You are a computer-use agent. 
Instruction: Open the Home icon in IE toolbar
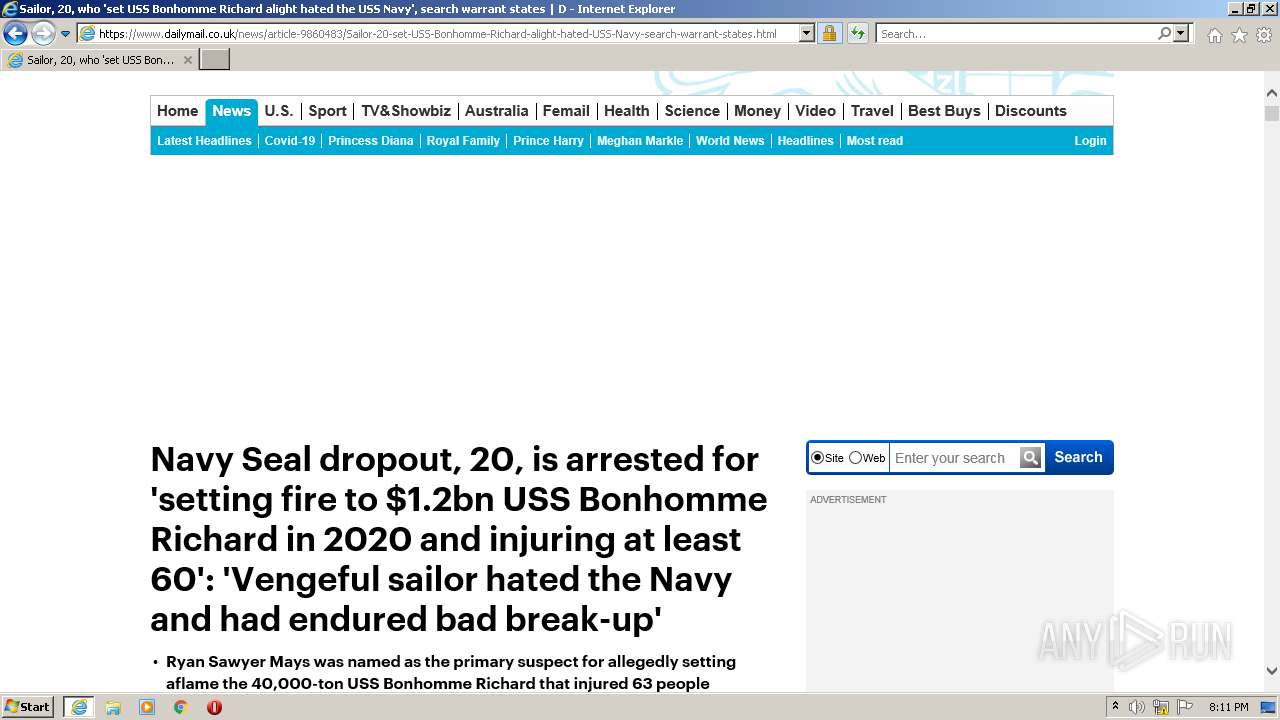pos(1214,35)
